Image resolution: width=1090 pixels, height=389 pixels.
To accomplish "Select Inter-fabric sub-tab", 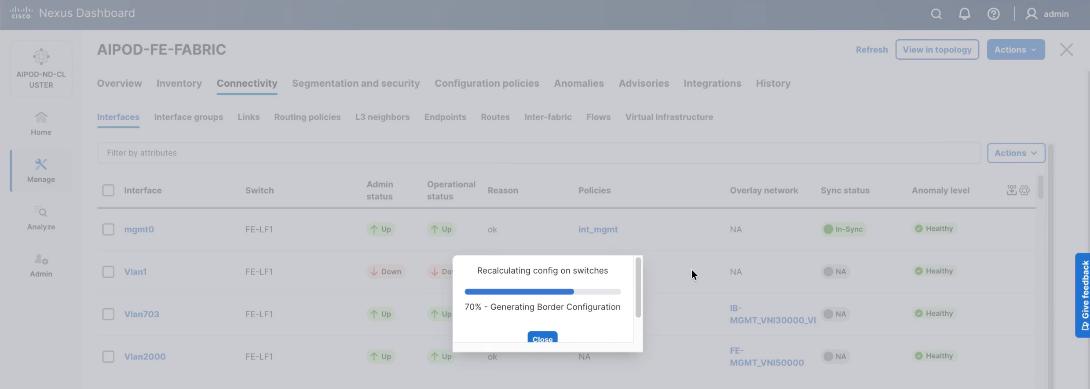I will tap(548, 117).
